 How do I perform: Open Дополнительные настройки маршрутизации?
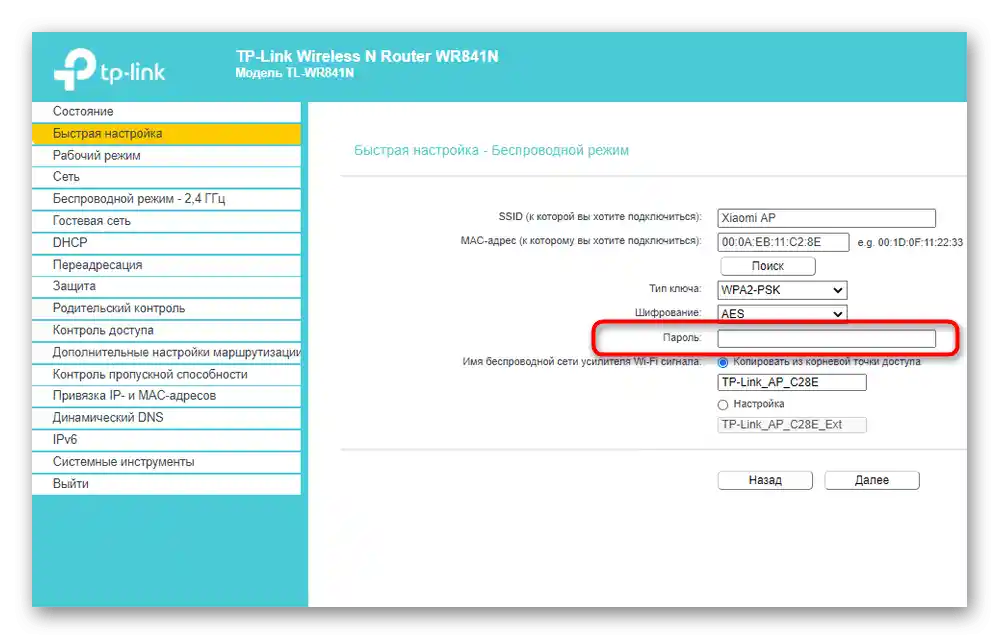(x=166, y=352)
